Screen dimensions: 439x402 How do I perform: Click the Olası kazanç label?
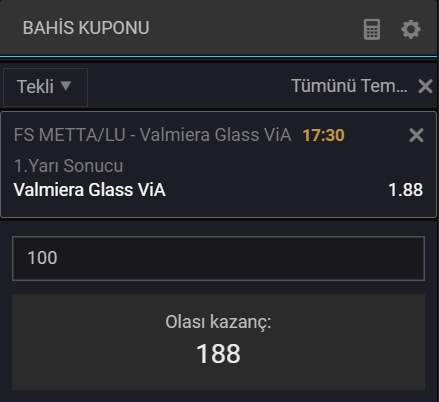(x=218, y=322)
